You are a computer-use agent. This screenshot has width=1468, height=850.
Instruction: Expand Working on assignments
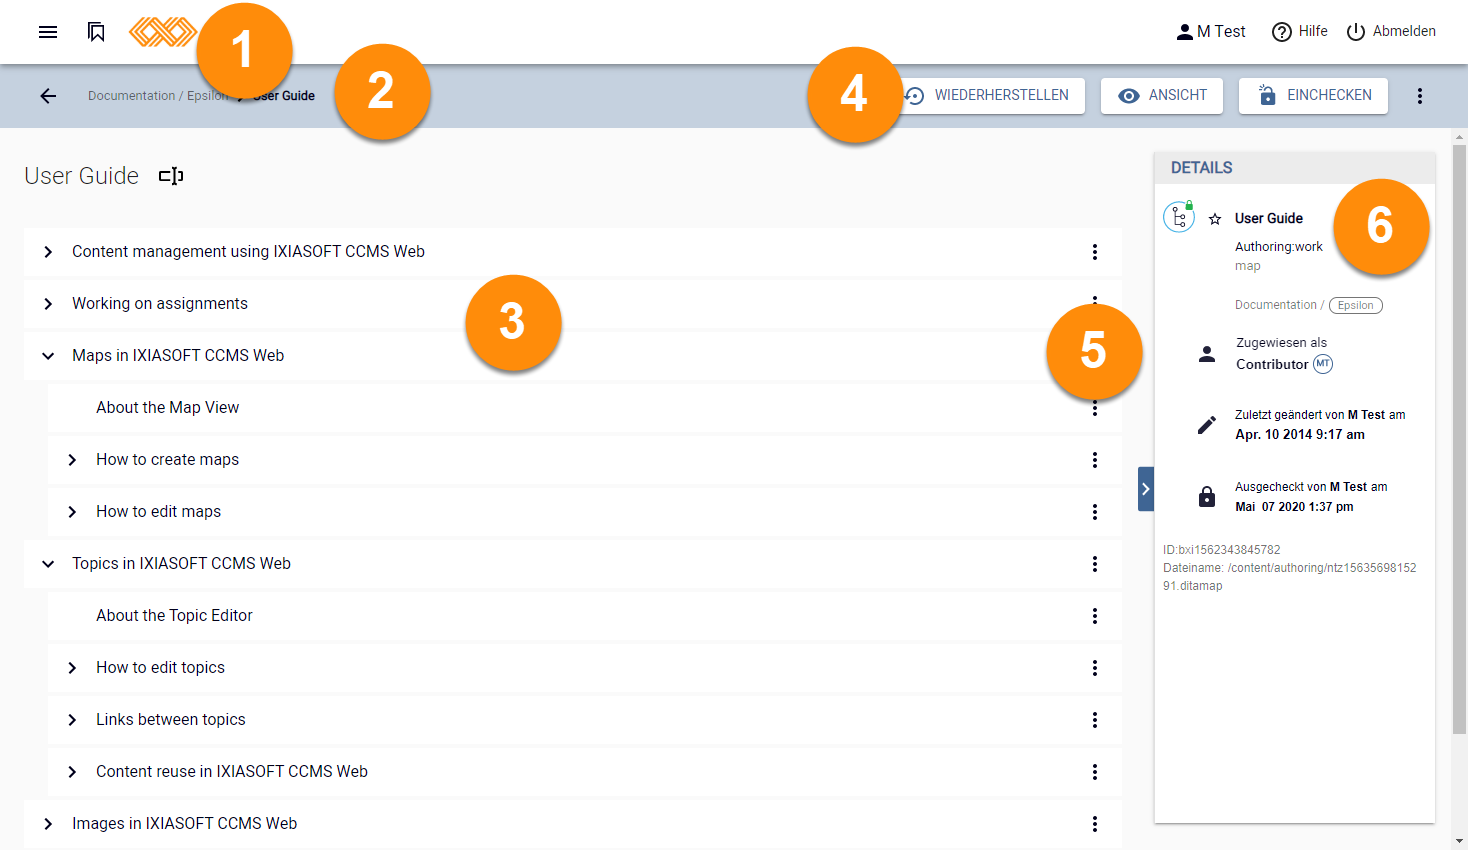pyautogui.click(x=48, y=304)
